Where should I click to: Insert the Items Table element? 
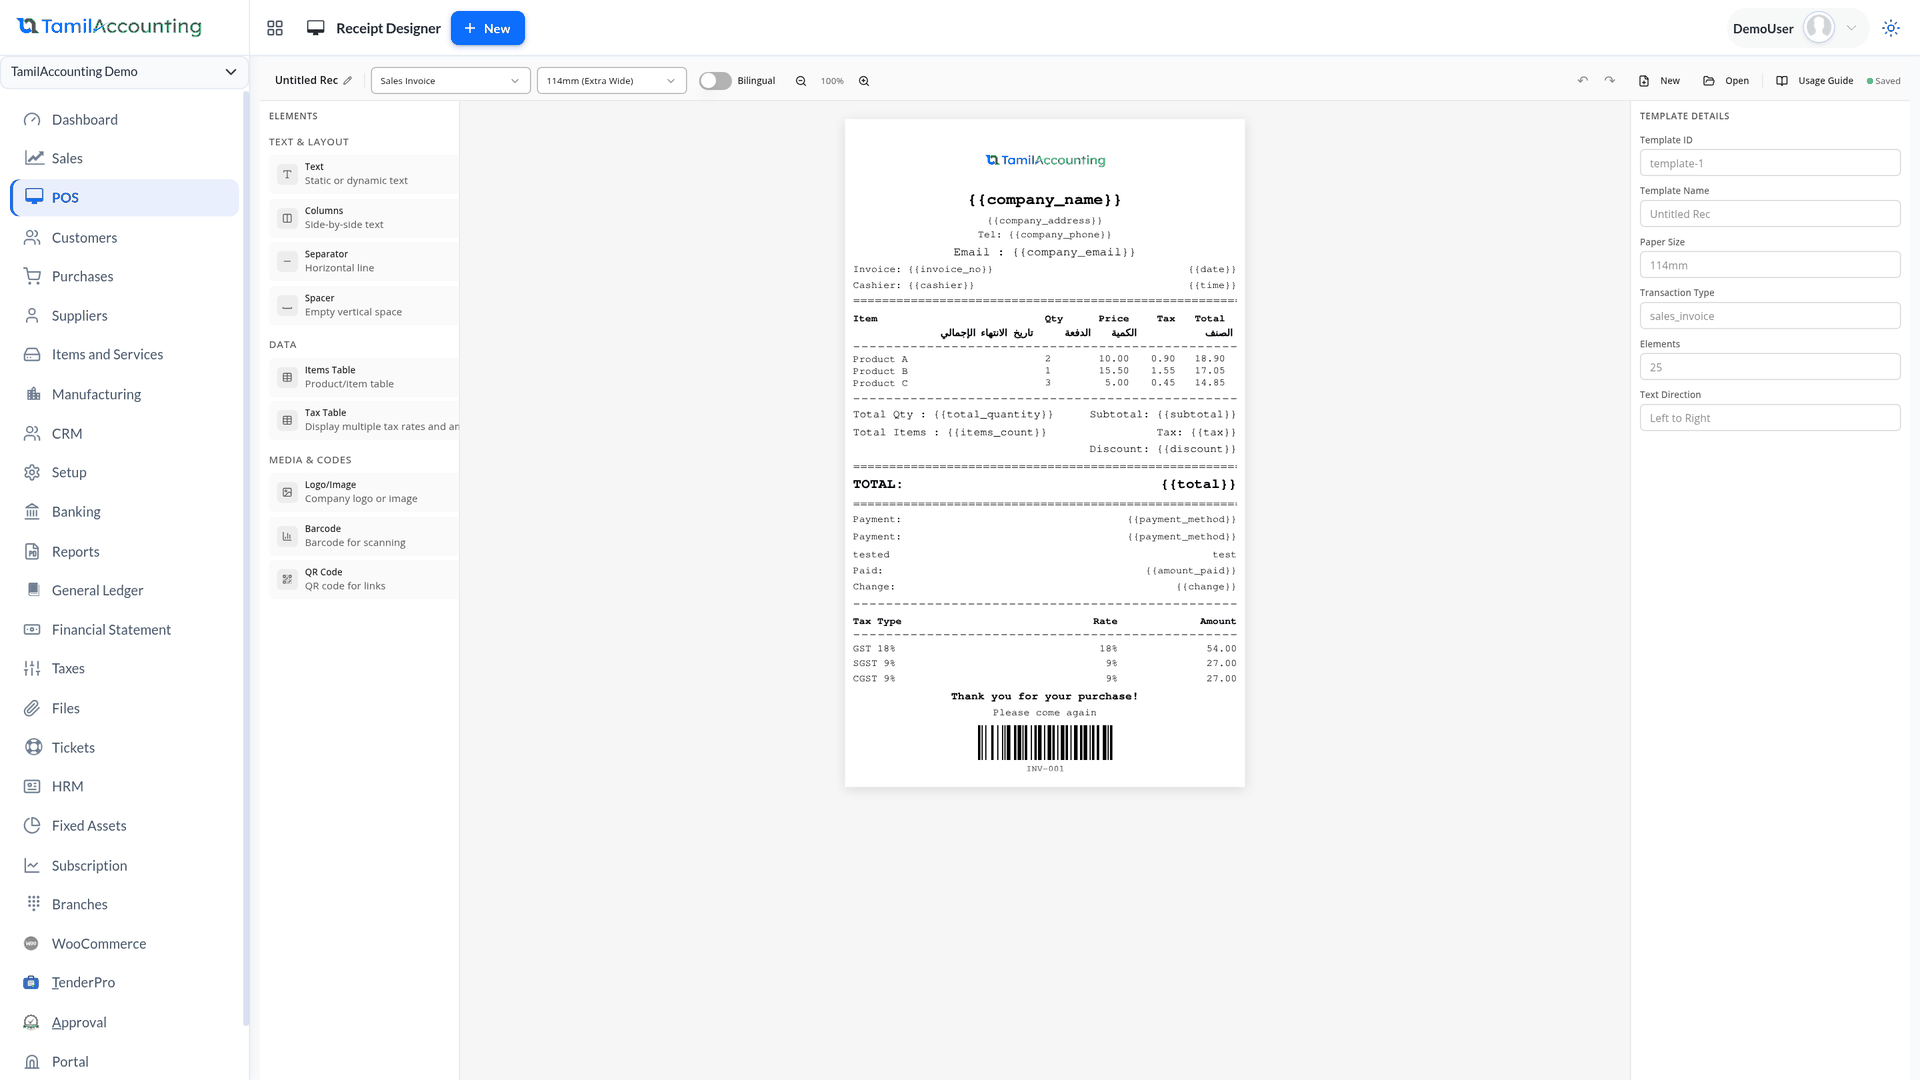coord(364,377)
